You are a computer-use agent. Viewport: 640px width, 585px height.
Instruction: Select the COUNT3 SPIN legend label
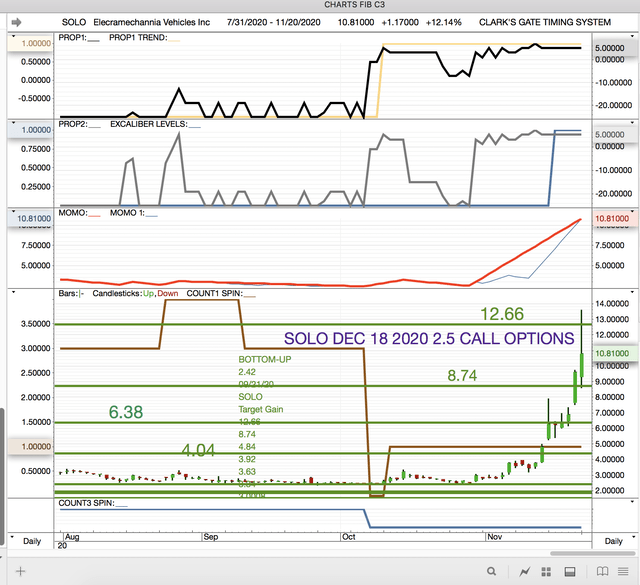pyautogui.click(x=86, y=503)
